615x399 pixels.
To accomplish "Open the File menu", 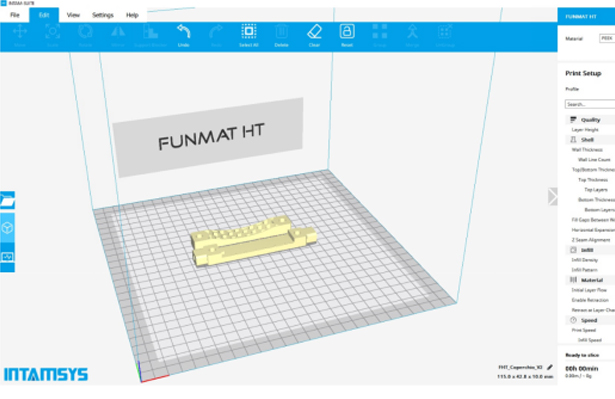I will tap(15, 15).
